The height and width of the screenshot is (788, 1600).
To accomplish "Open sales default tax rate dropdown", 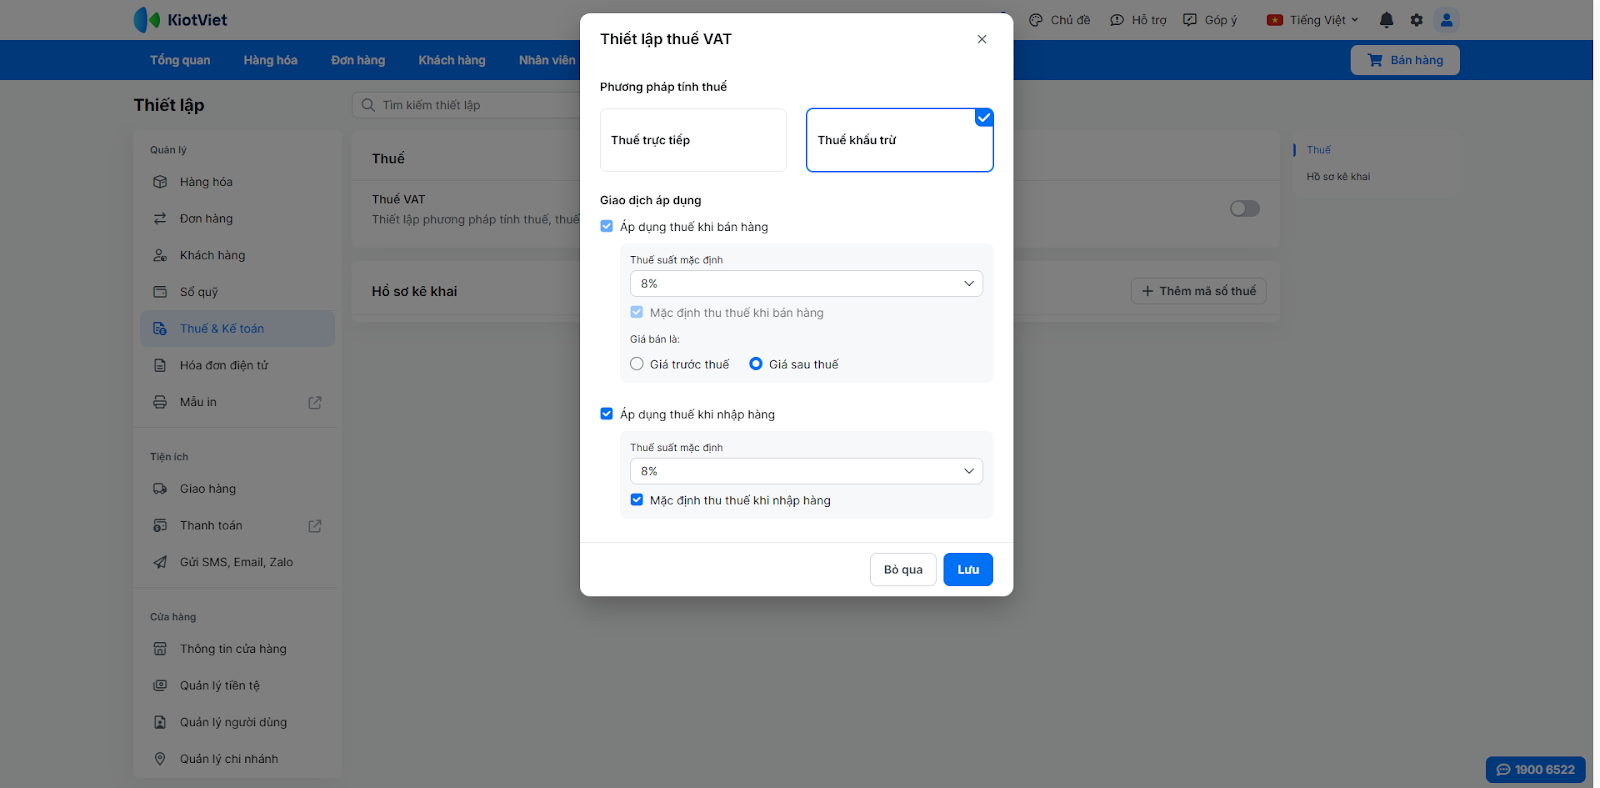I will click(x=806, y=284).
